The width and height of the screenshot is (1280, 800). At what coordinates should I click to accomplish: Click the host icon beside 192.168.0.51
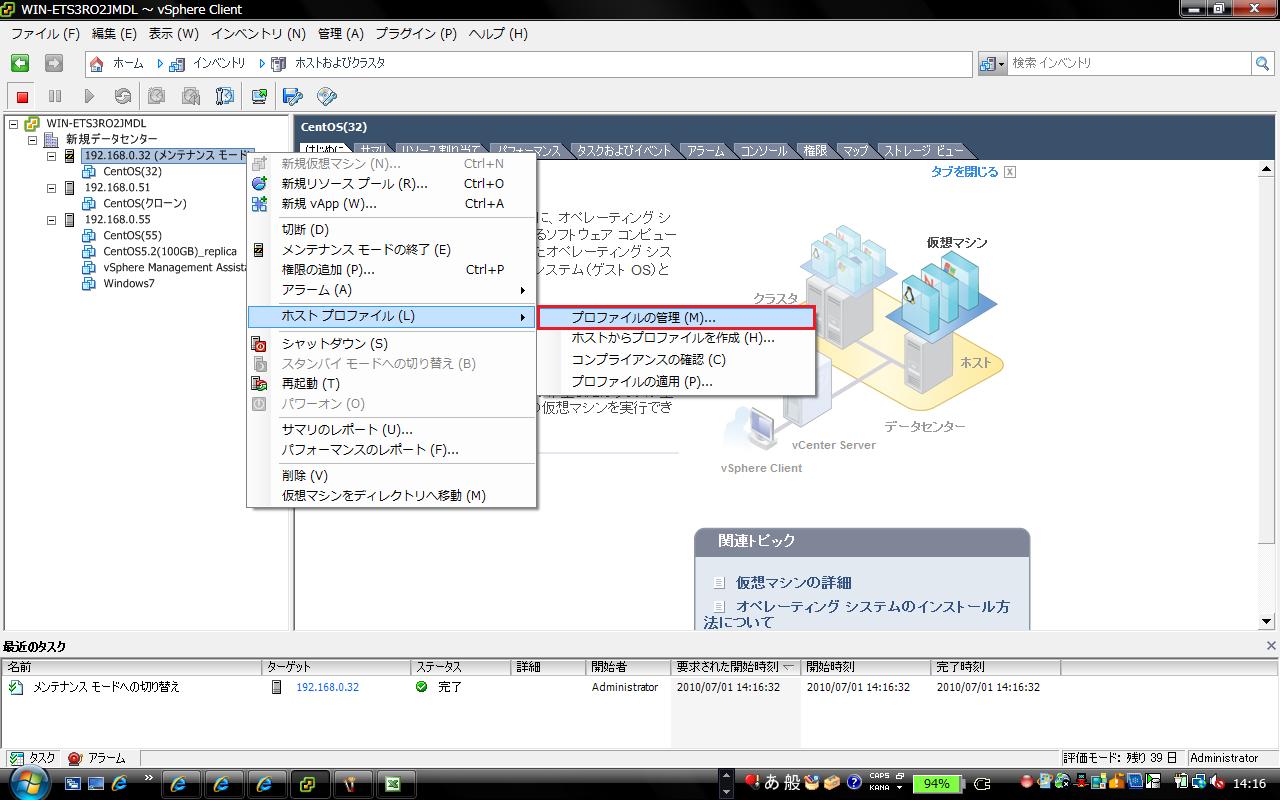(x=70, y=188)
